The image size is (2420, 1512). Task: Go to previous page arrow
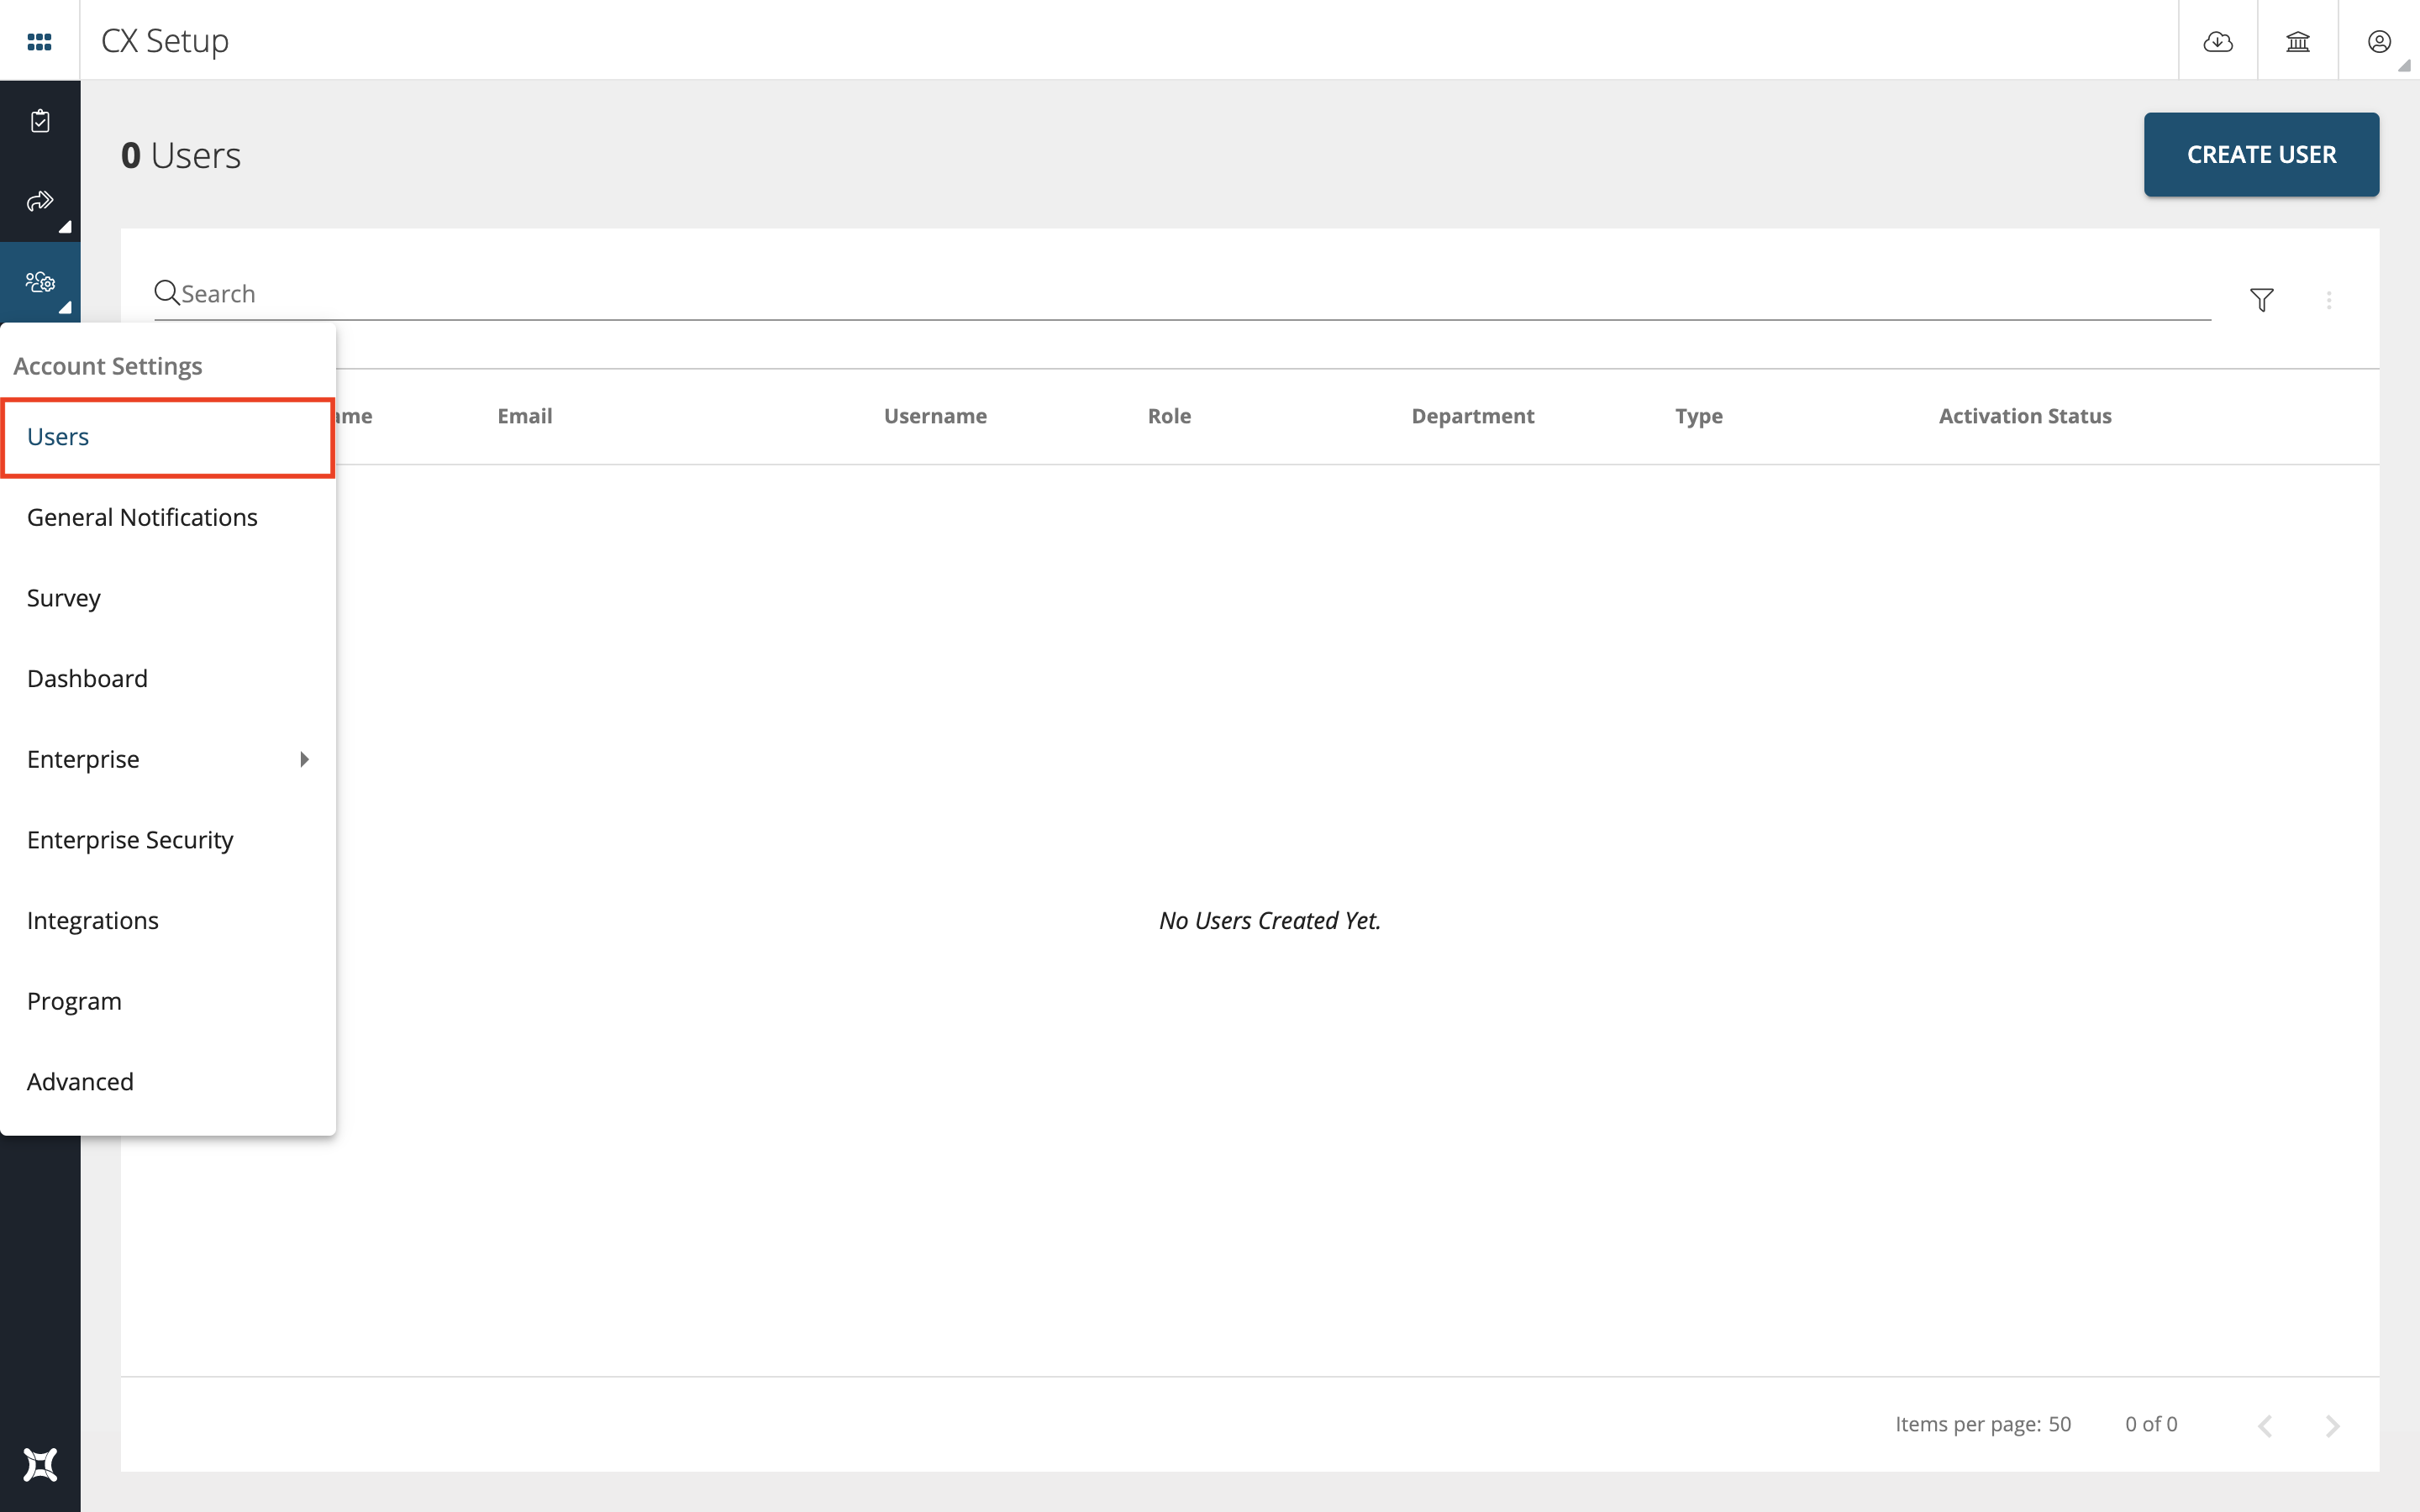pos(2265,1425)
